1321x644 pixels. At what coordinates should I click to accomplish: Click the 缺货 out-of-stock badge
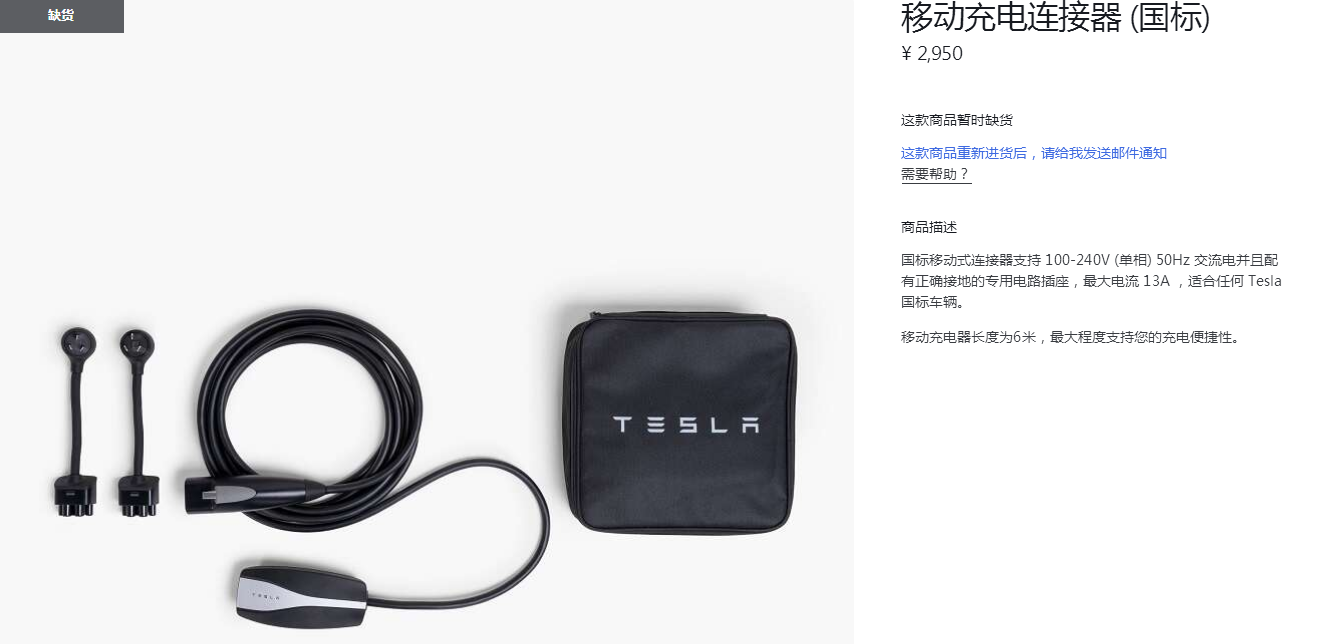[x=61, y=16]
